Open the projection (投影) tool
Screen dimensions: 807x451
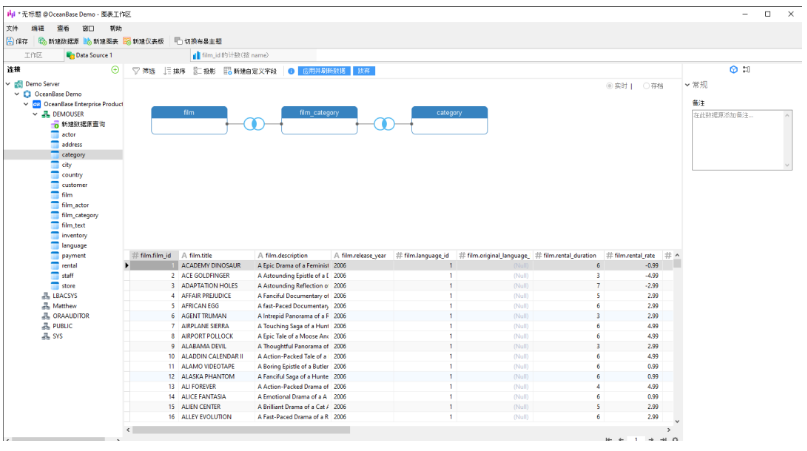[x=204, y=71]
